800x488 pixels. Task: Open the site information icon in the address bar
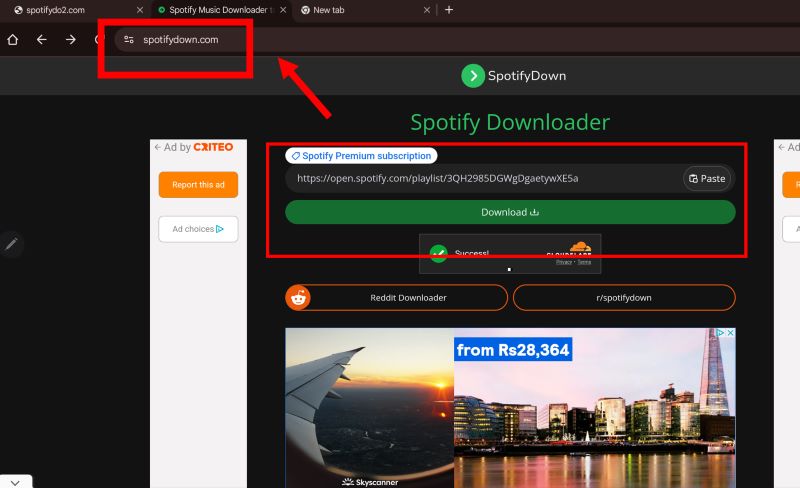[129, 39]
